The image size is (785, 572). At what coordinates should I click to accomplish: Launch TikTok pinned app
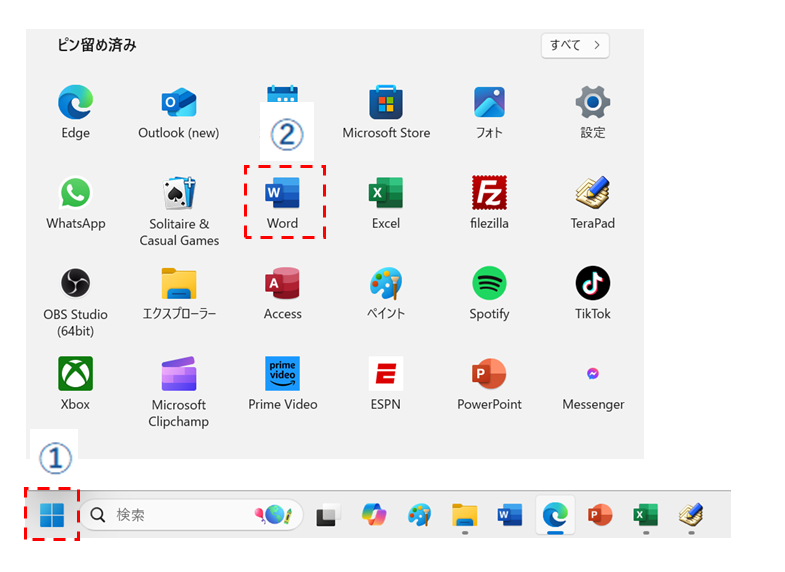point(592,284)
